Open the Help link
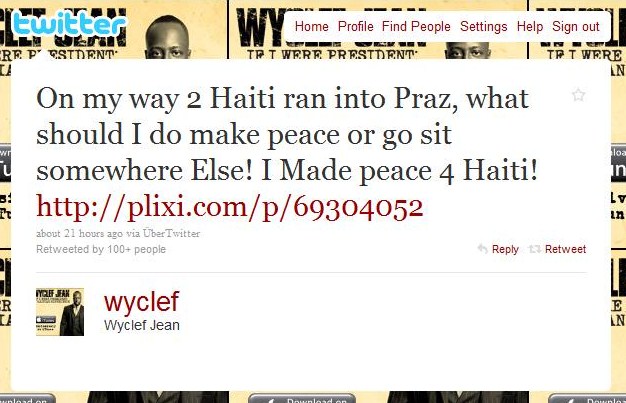Screen dimensions: 626x403 pos(530,26)
